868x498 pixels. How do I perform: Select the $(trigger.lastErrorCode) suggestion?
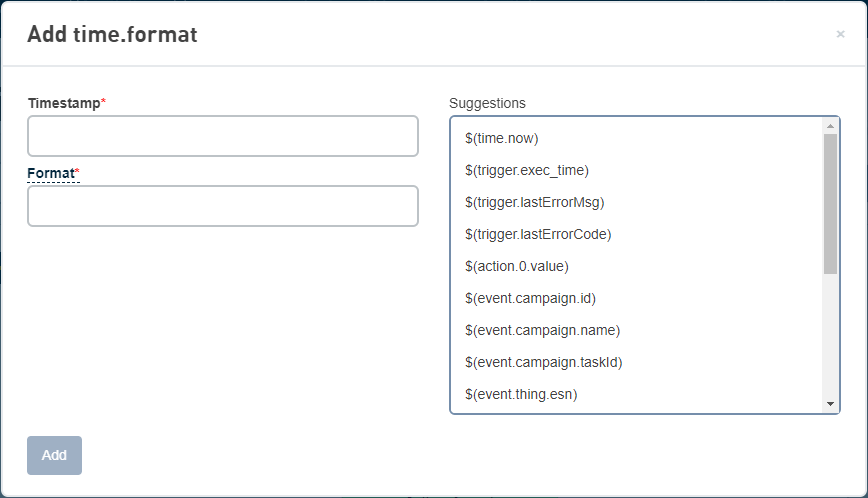pyautogui.click(x=538, y=234)
